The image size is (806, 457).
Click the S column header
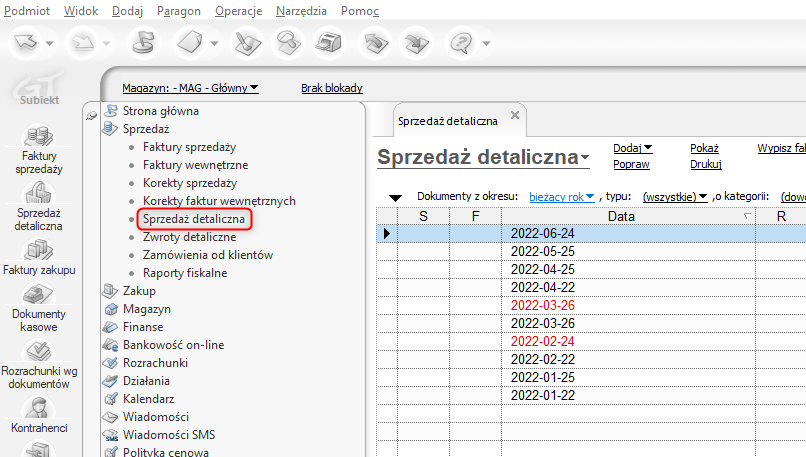[423, 216]
